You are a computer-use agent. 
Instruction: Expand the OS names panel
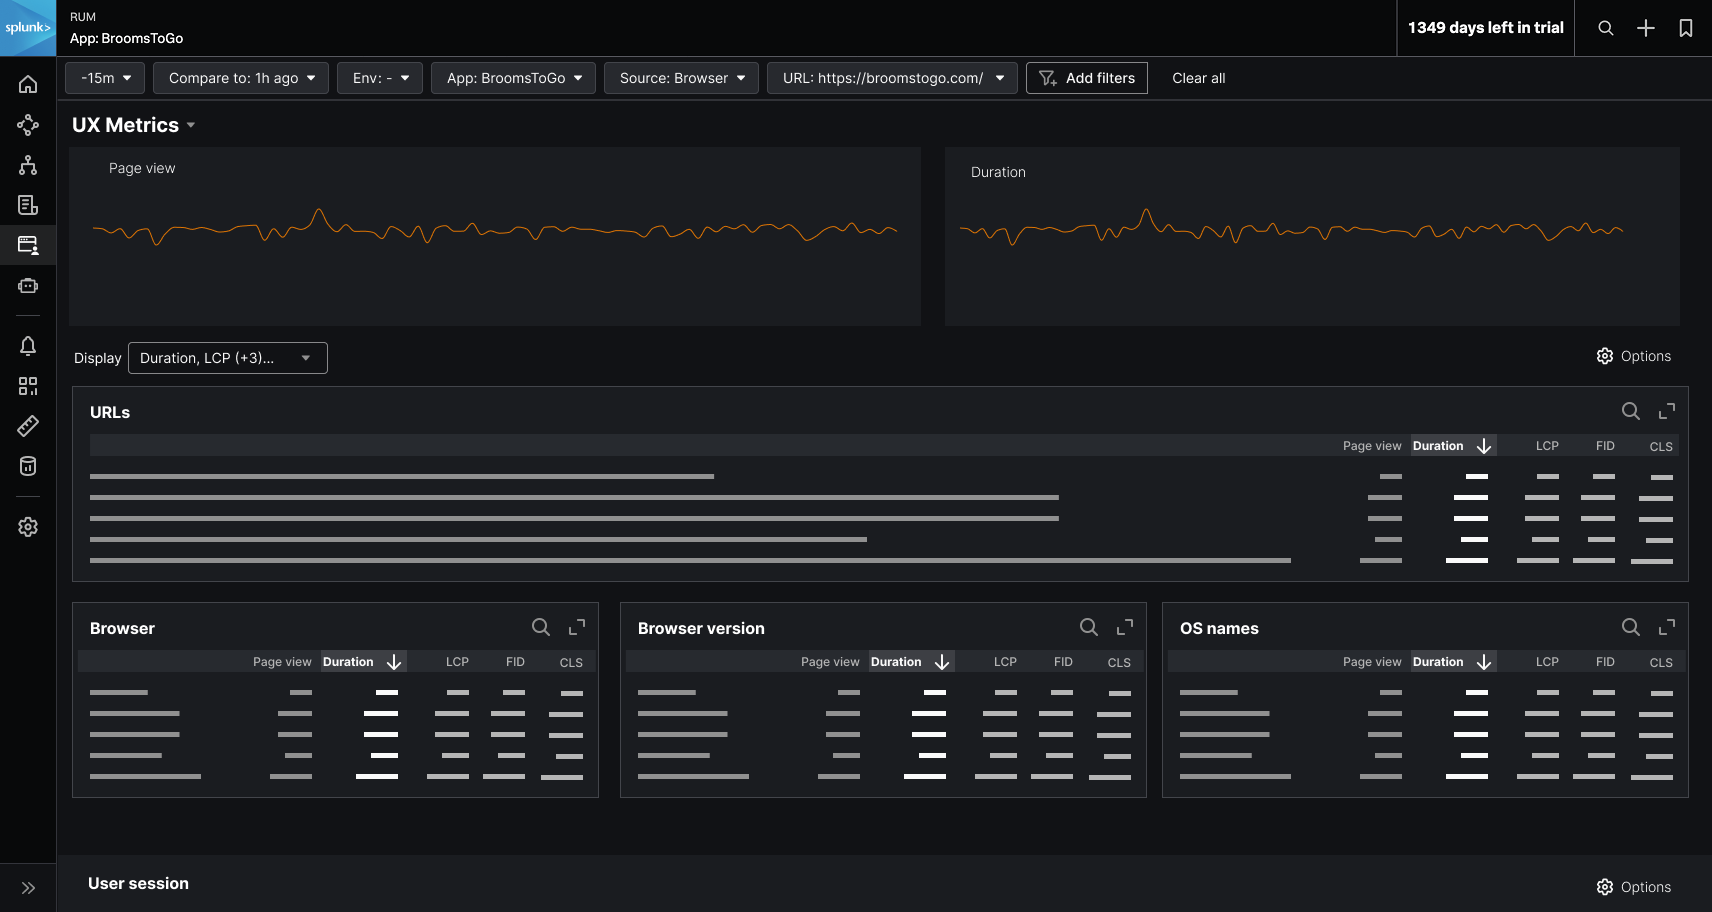coord(1667,627)
